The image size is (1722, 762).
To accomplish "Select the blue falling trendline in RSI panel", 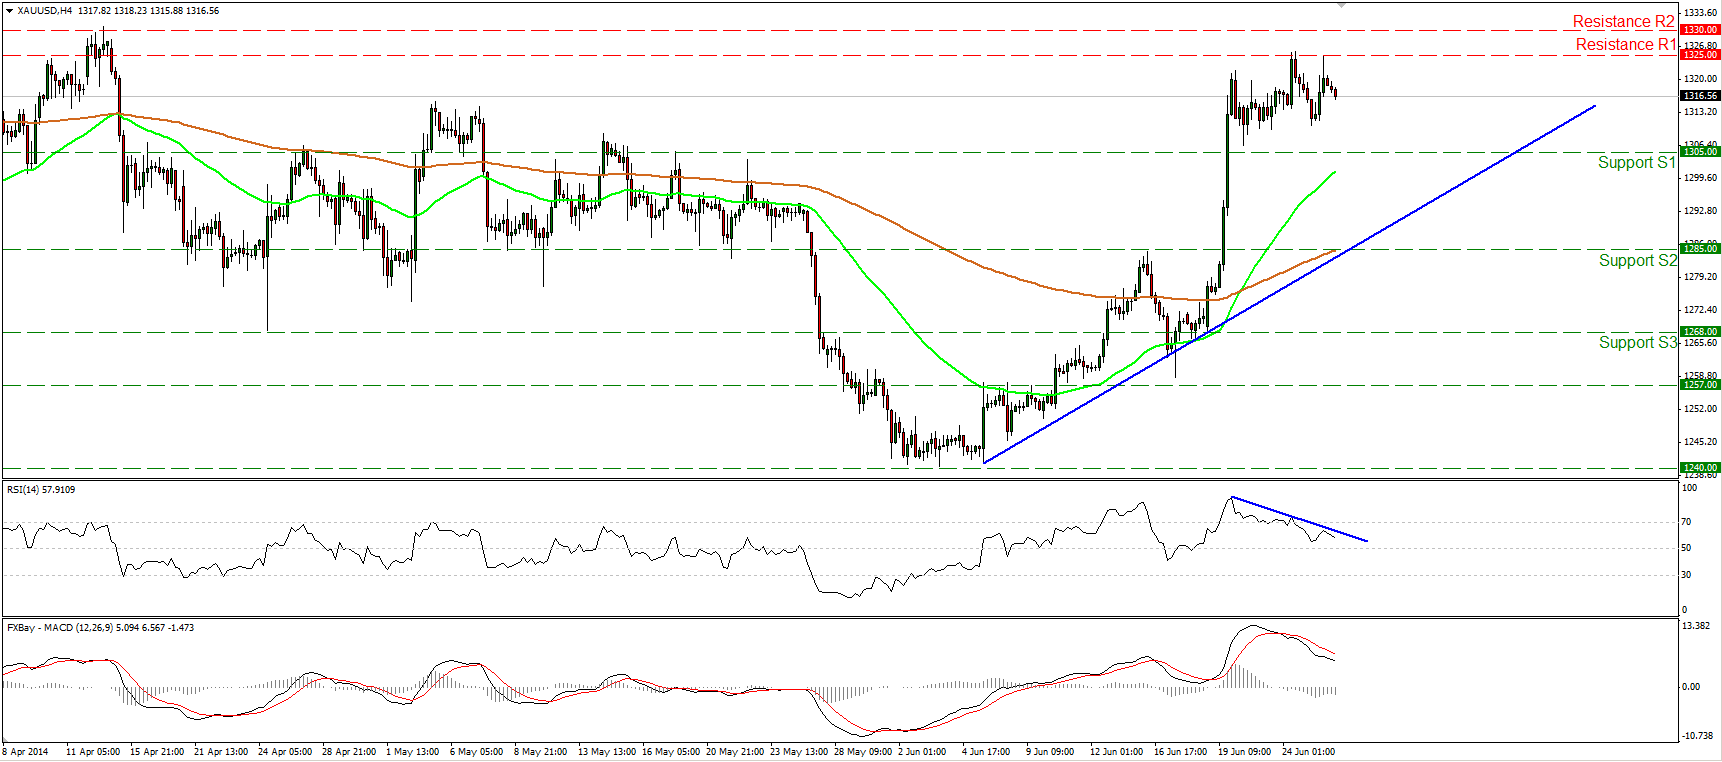I will [1299, 519].
